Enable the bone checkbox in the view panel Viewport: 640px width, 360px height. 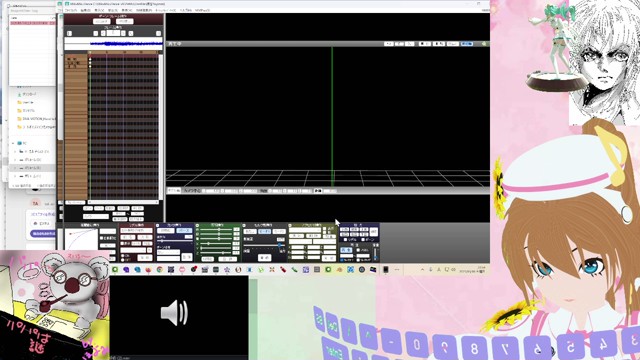pos(363,240)
